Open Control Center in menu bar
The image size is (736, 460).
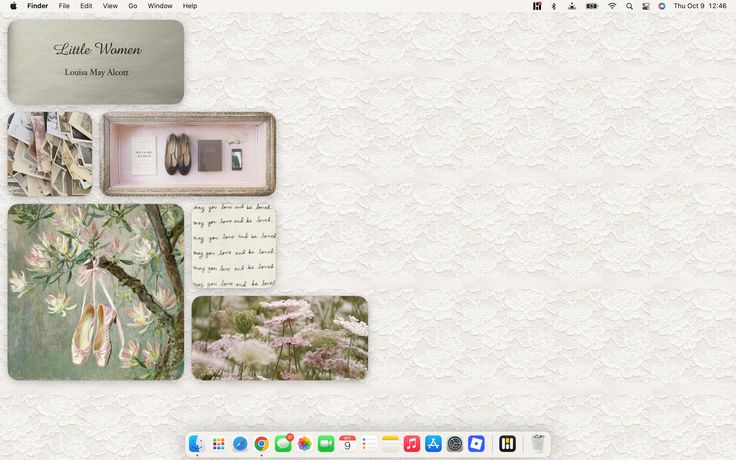646,6
